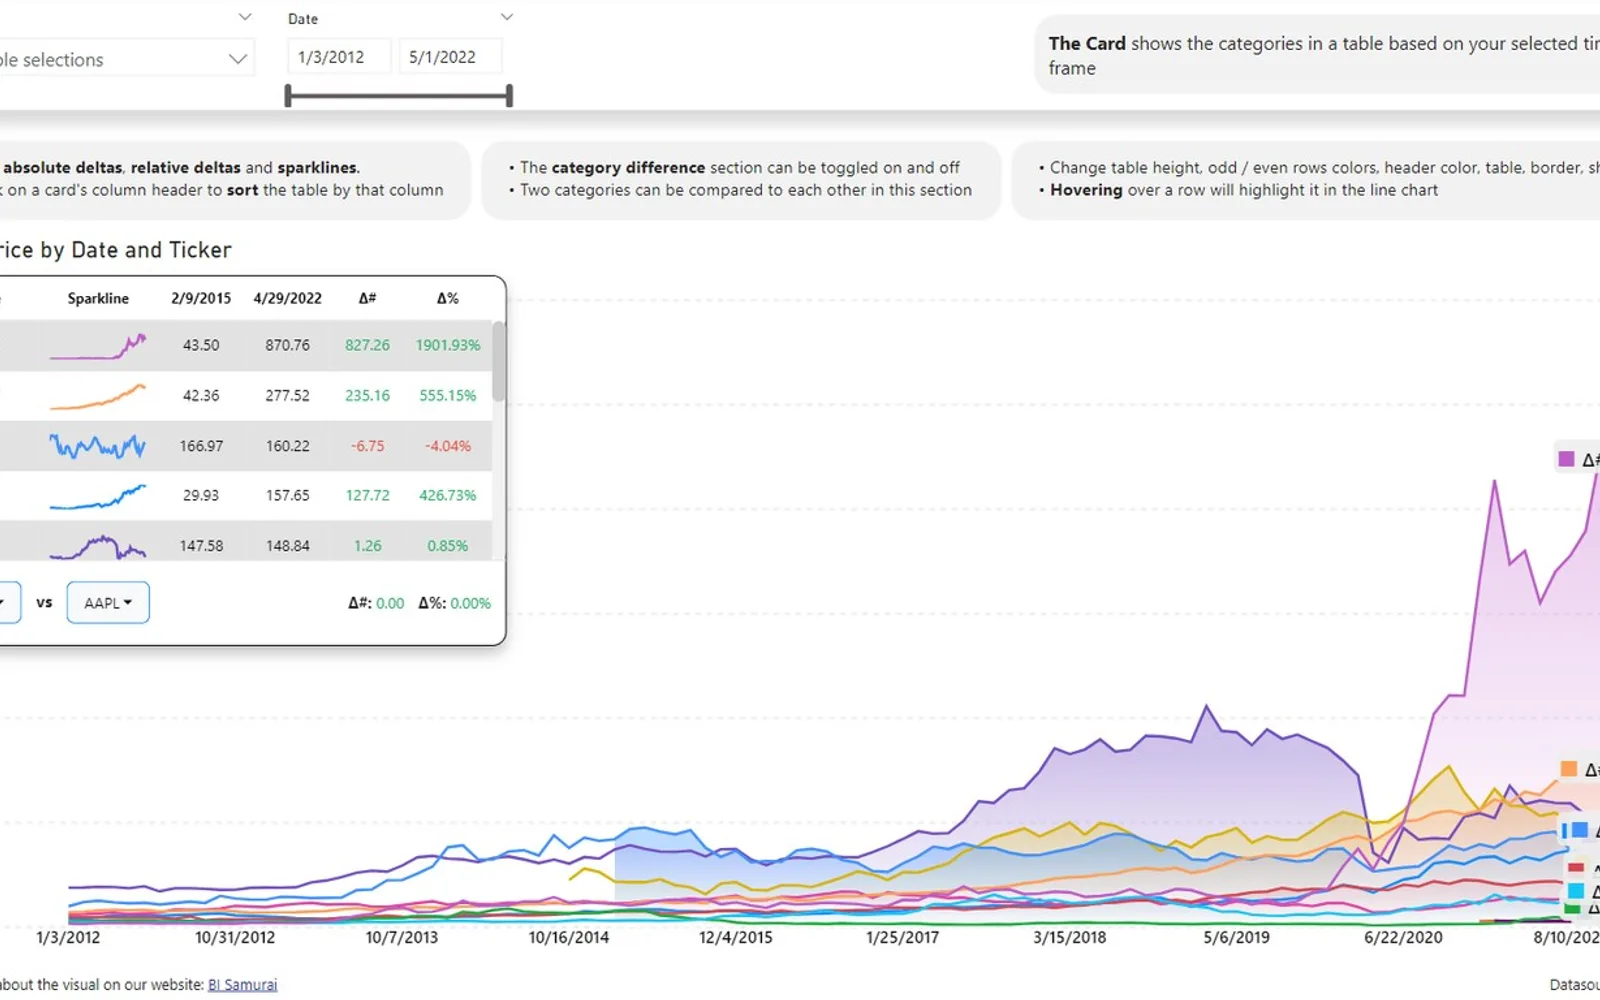
Task: Click the purple legend swatch on chart
Action: [1566, 459]
